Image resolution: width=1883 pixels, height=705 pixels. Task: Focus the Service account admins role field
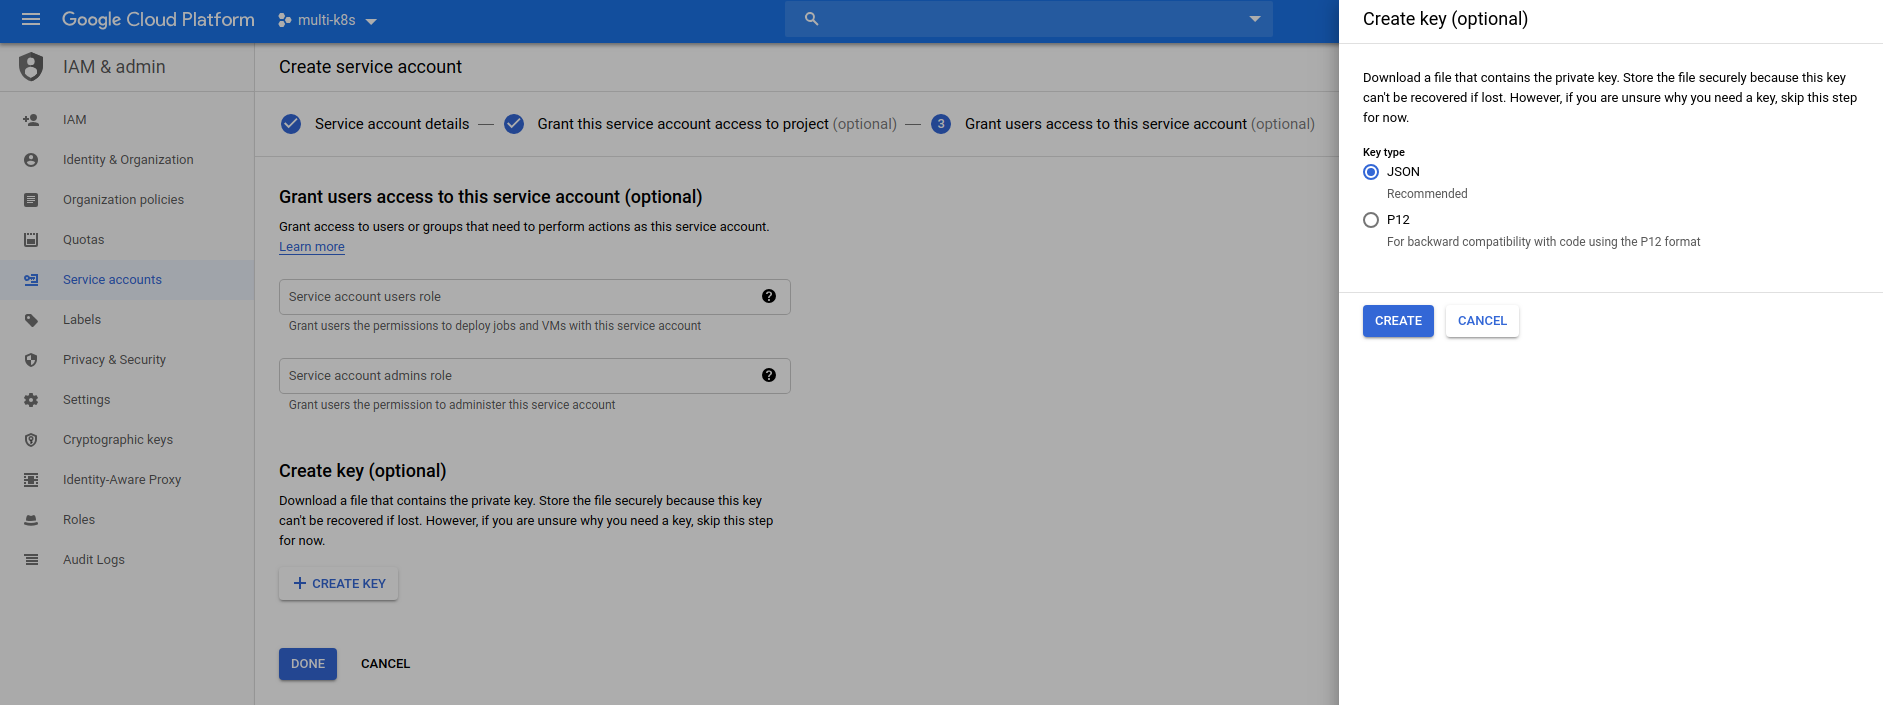pyautogui.click(x=535, y=376)
